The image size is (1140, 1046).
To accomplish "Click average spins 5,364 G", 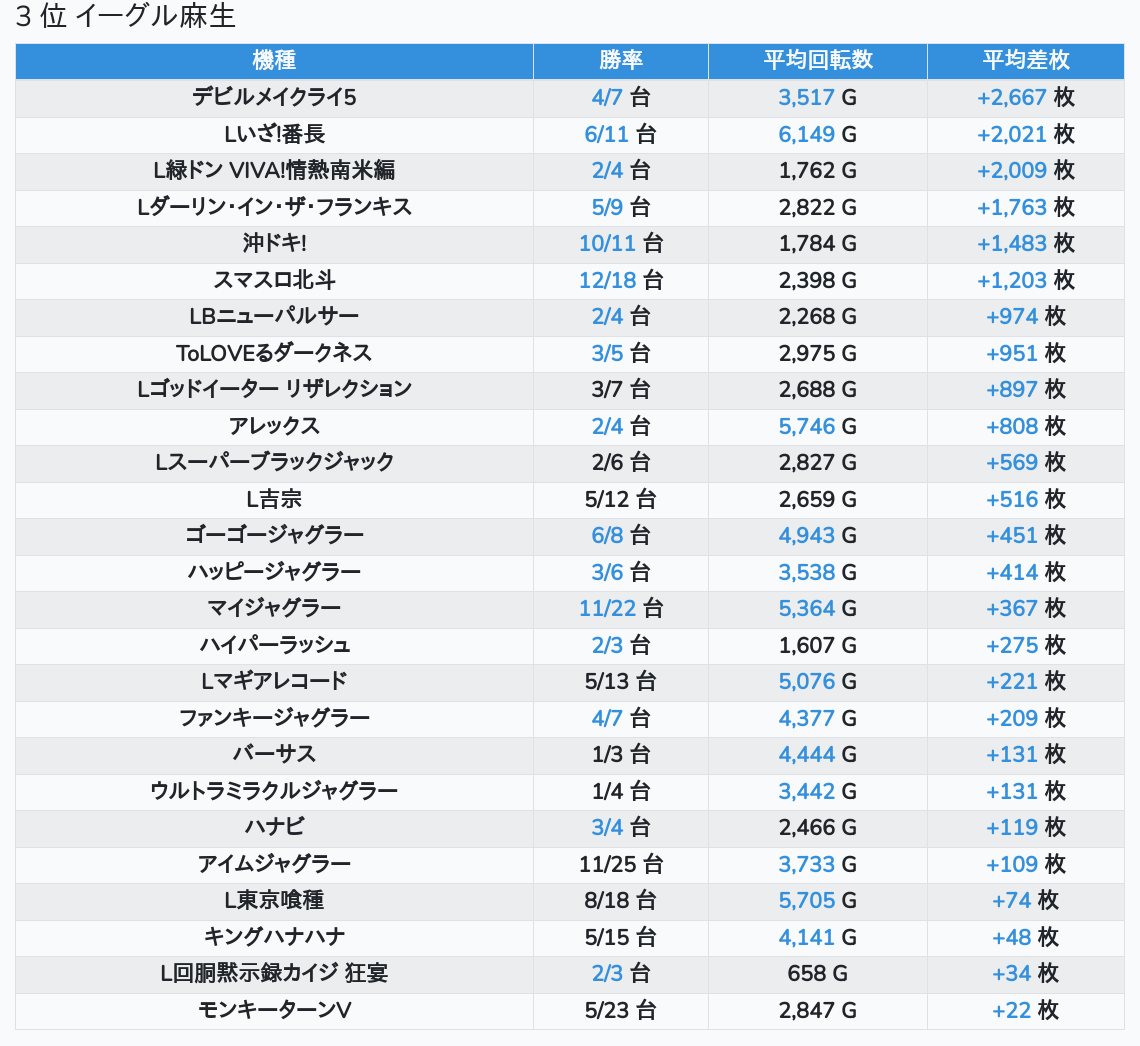I will tap(817, 608).
